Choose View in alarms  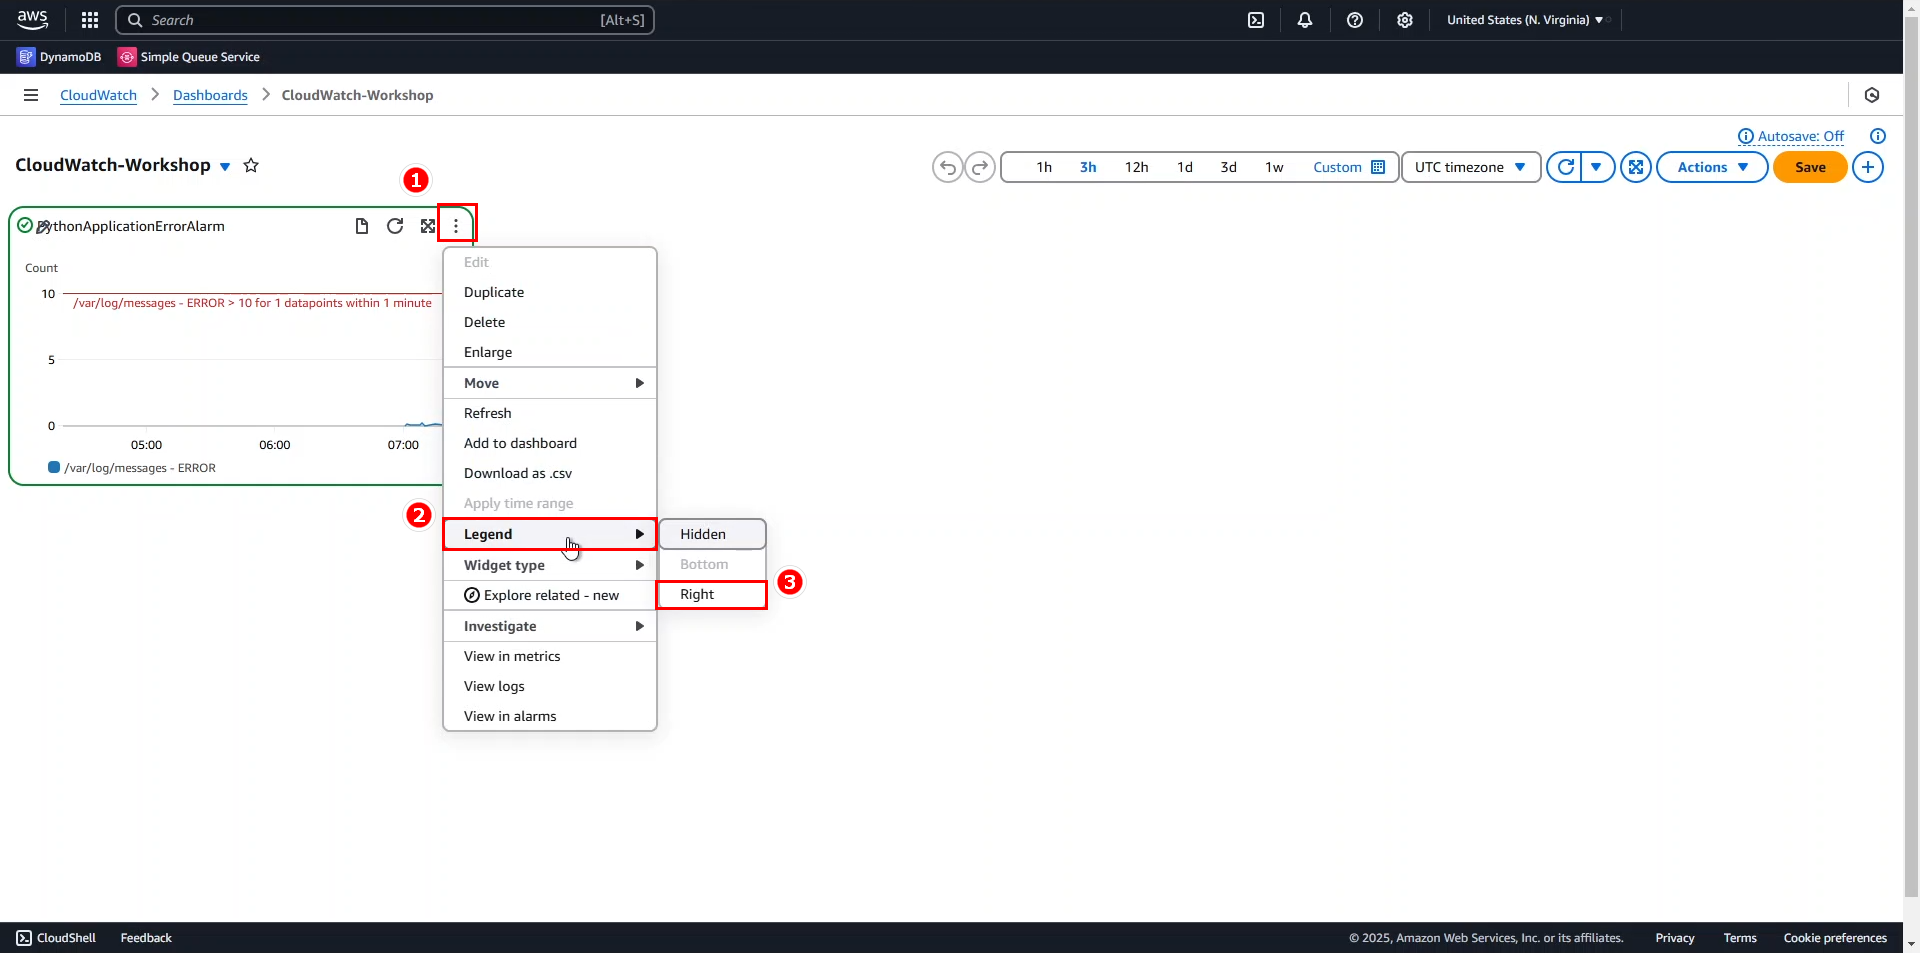click(550, 716)
